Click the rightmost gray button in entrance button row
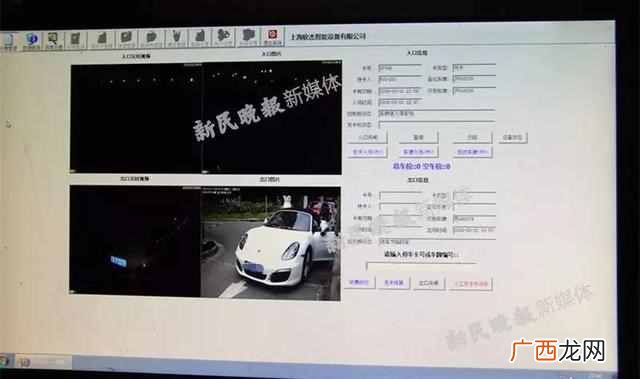The width and height of the screenshot is (640, 379). (513, 137)
